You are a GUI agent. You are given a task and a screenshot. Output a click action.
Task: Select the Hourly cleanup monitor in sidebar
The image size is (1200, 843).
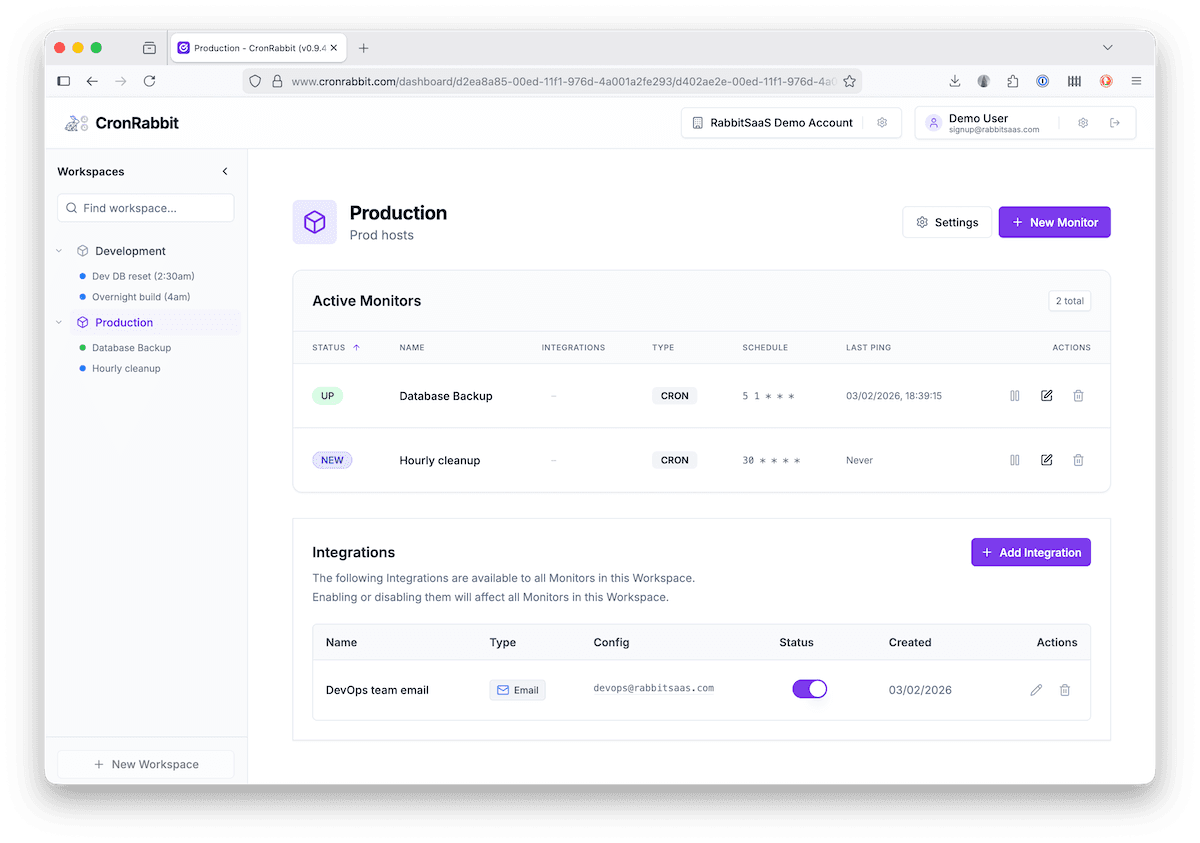coord(124,368)
